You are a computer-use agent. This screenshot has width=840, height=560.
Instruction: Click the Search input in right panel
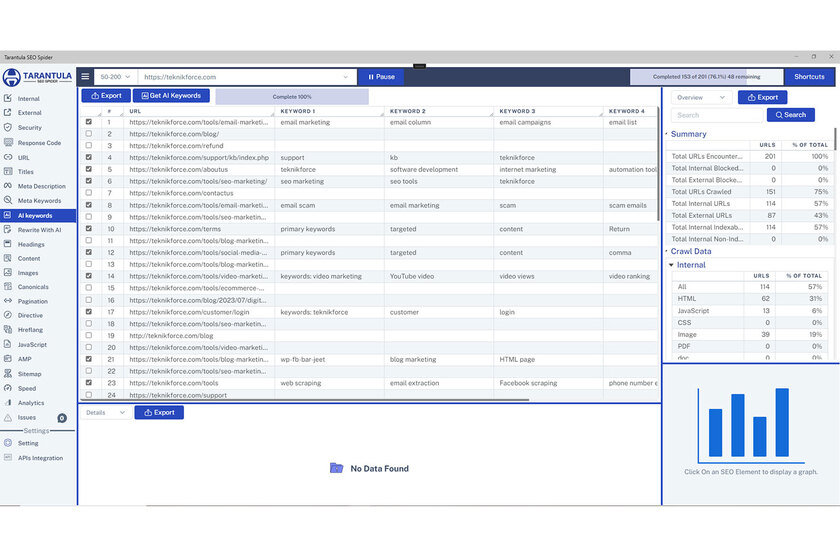tap(717, 115)
